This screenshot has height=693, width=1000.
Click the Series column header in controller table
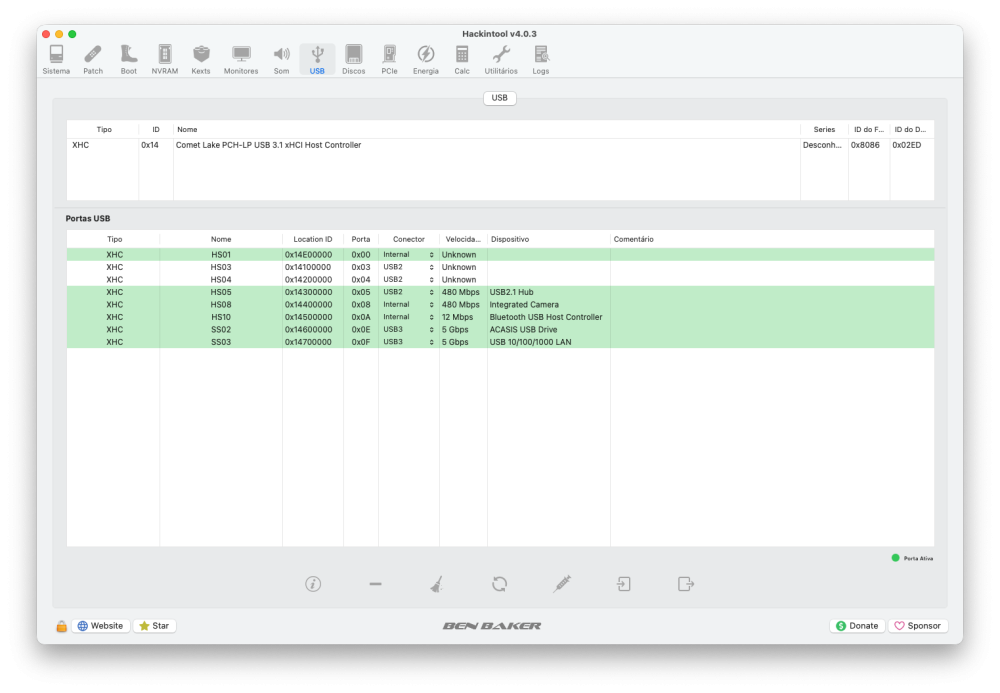[824, 129]
